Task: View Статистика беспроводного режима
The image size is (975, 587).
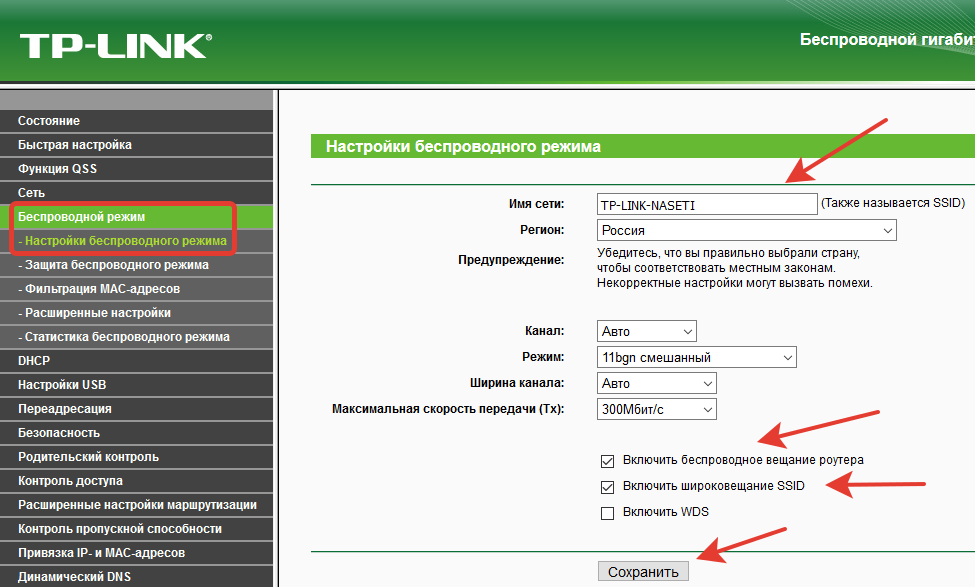Action: point(136,337)
